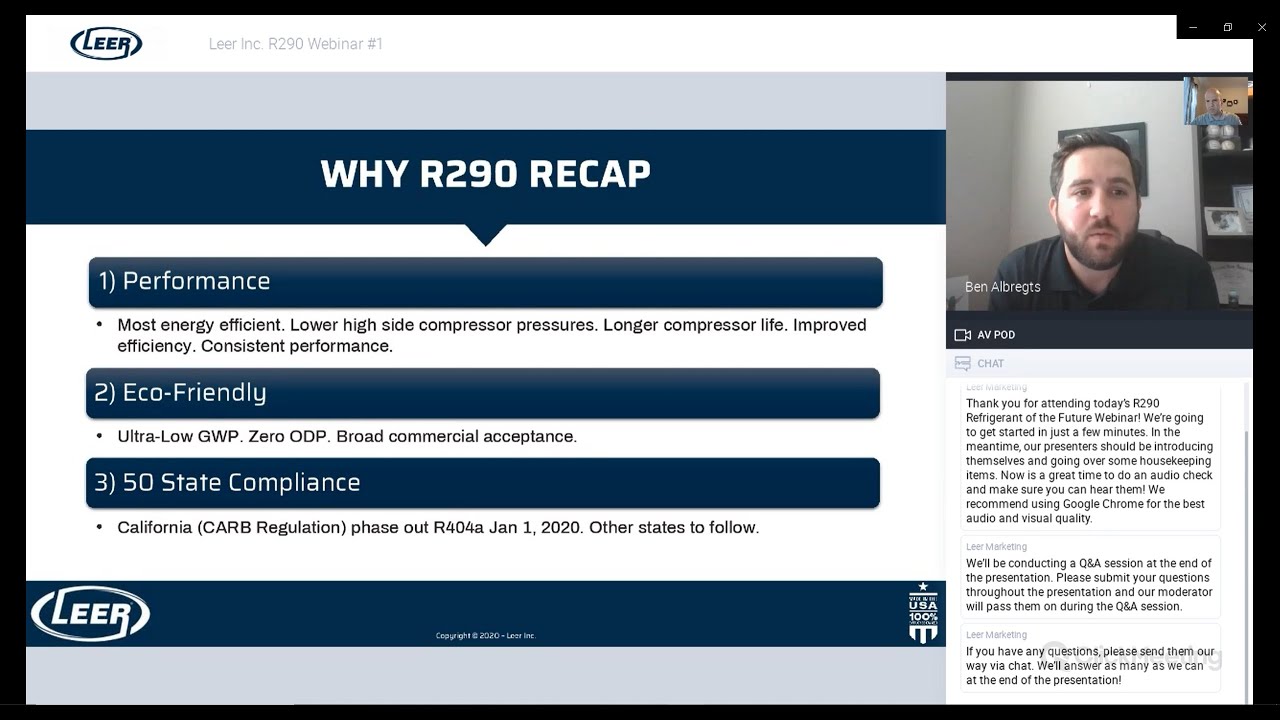Viewport: 1280px width, 720px height.
Task: Click the chat message 'If you have any questions'
Action: click(x=1090, y=658)
